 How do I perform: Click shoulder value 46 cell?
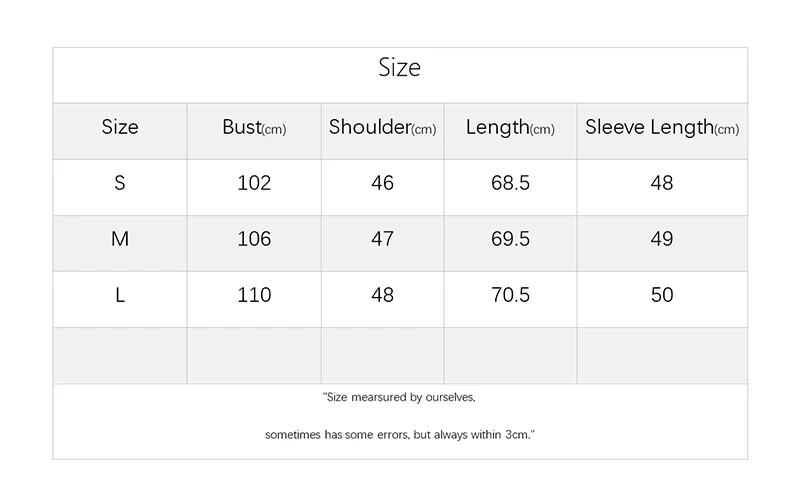pos(382,183)
